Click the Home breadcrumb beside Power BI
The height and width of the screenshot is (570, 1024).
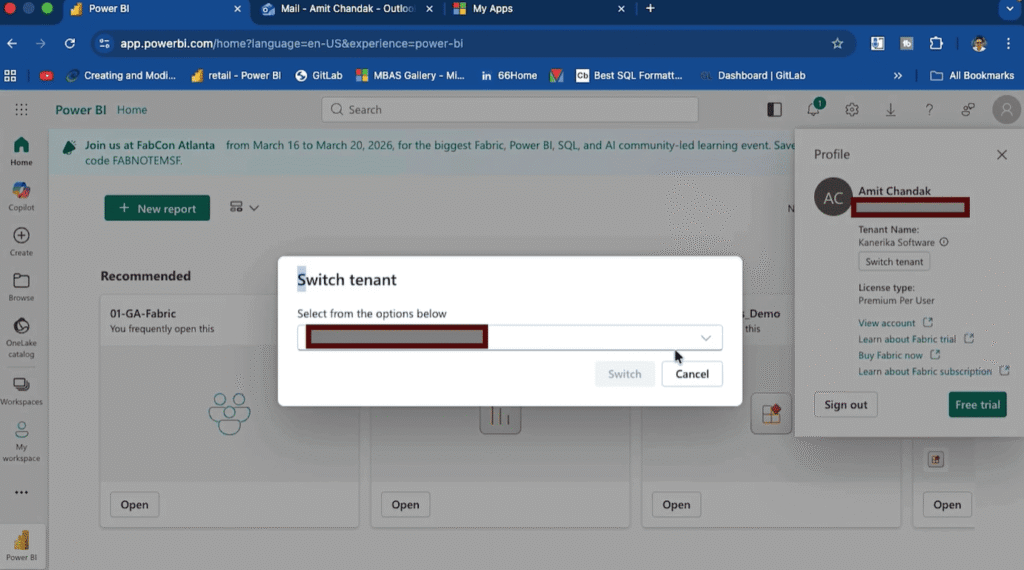tap(132, 110)
